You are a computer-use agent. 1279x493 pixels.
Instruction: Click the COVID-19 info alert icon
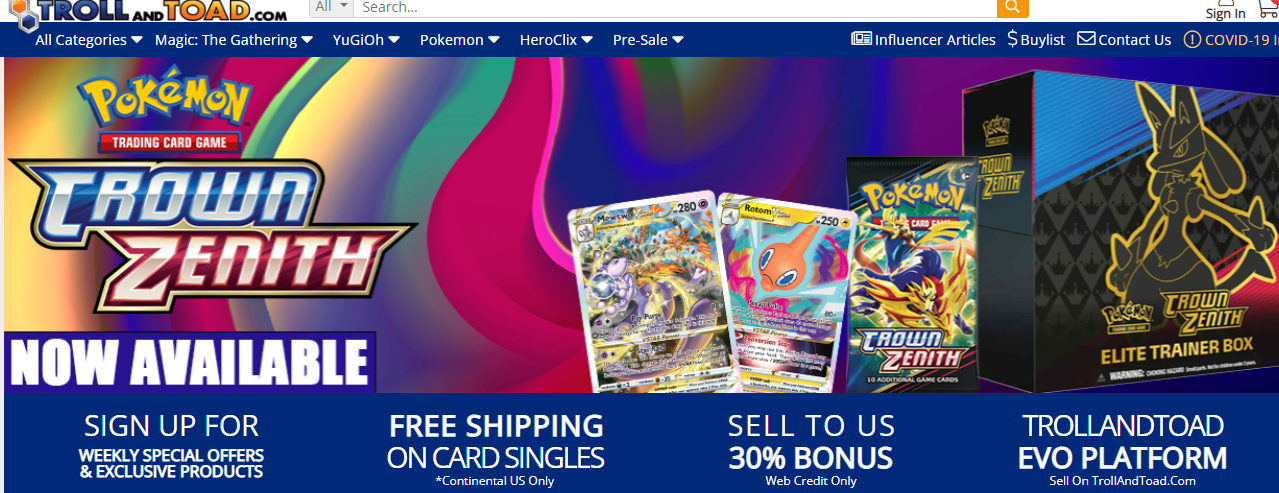coord(1192,40)
